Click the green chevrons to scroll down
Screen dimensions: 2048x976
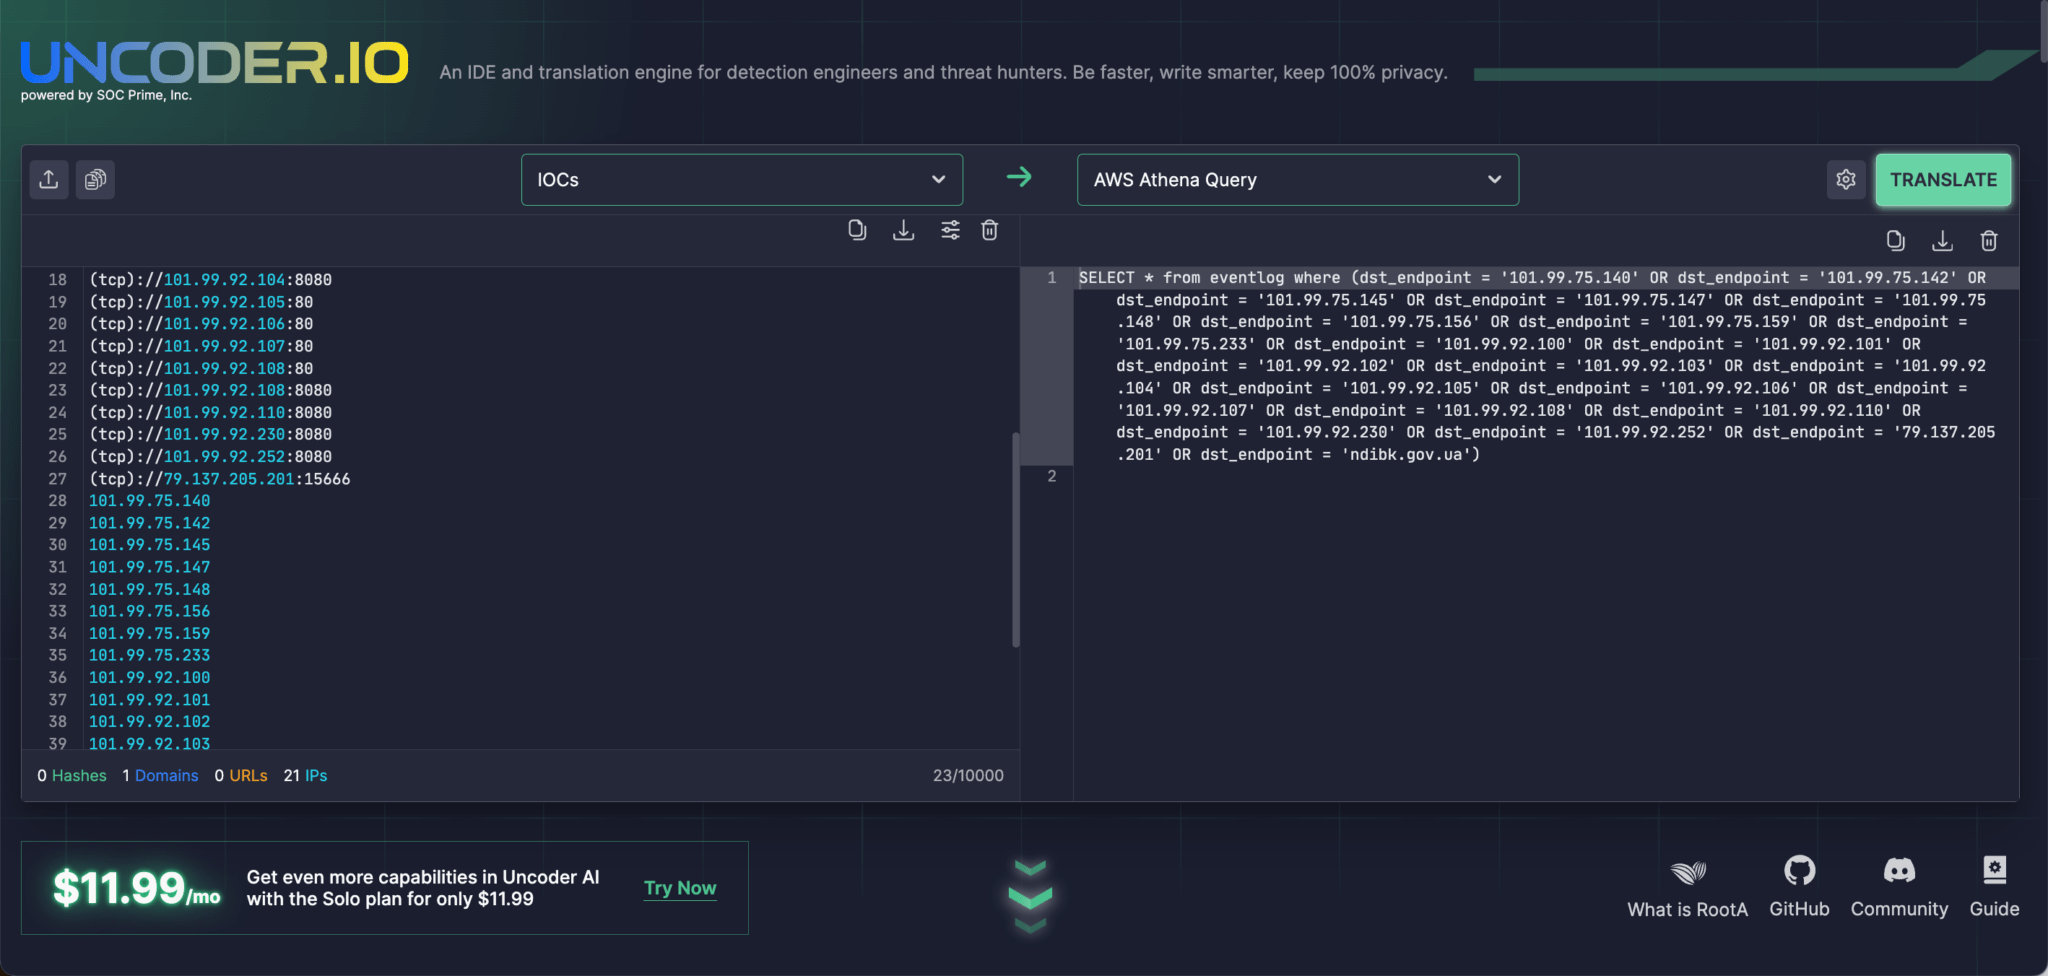coord(1029,897)
